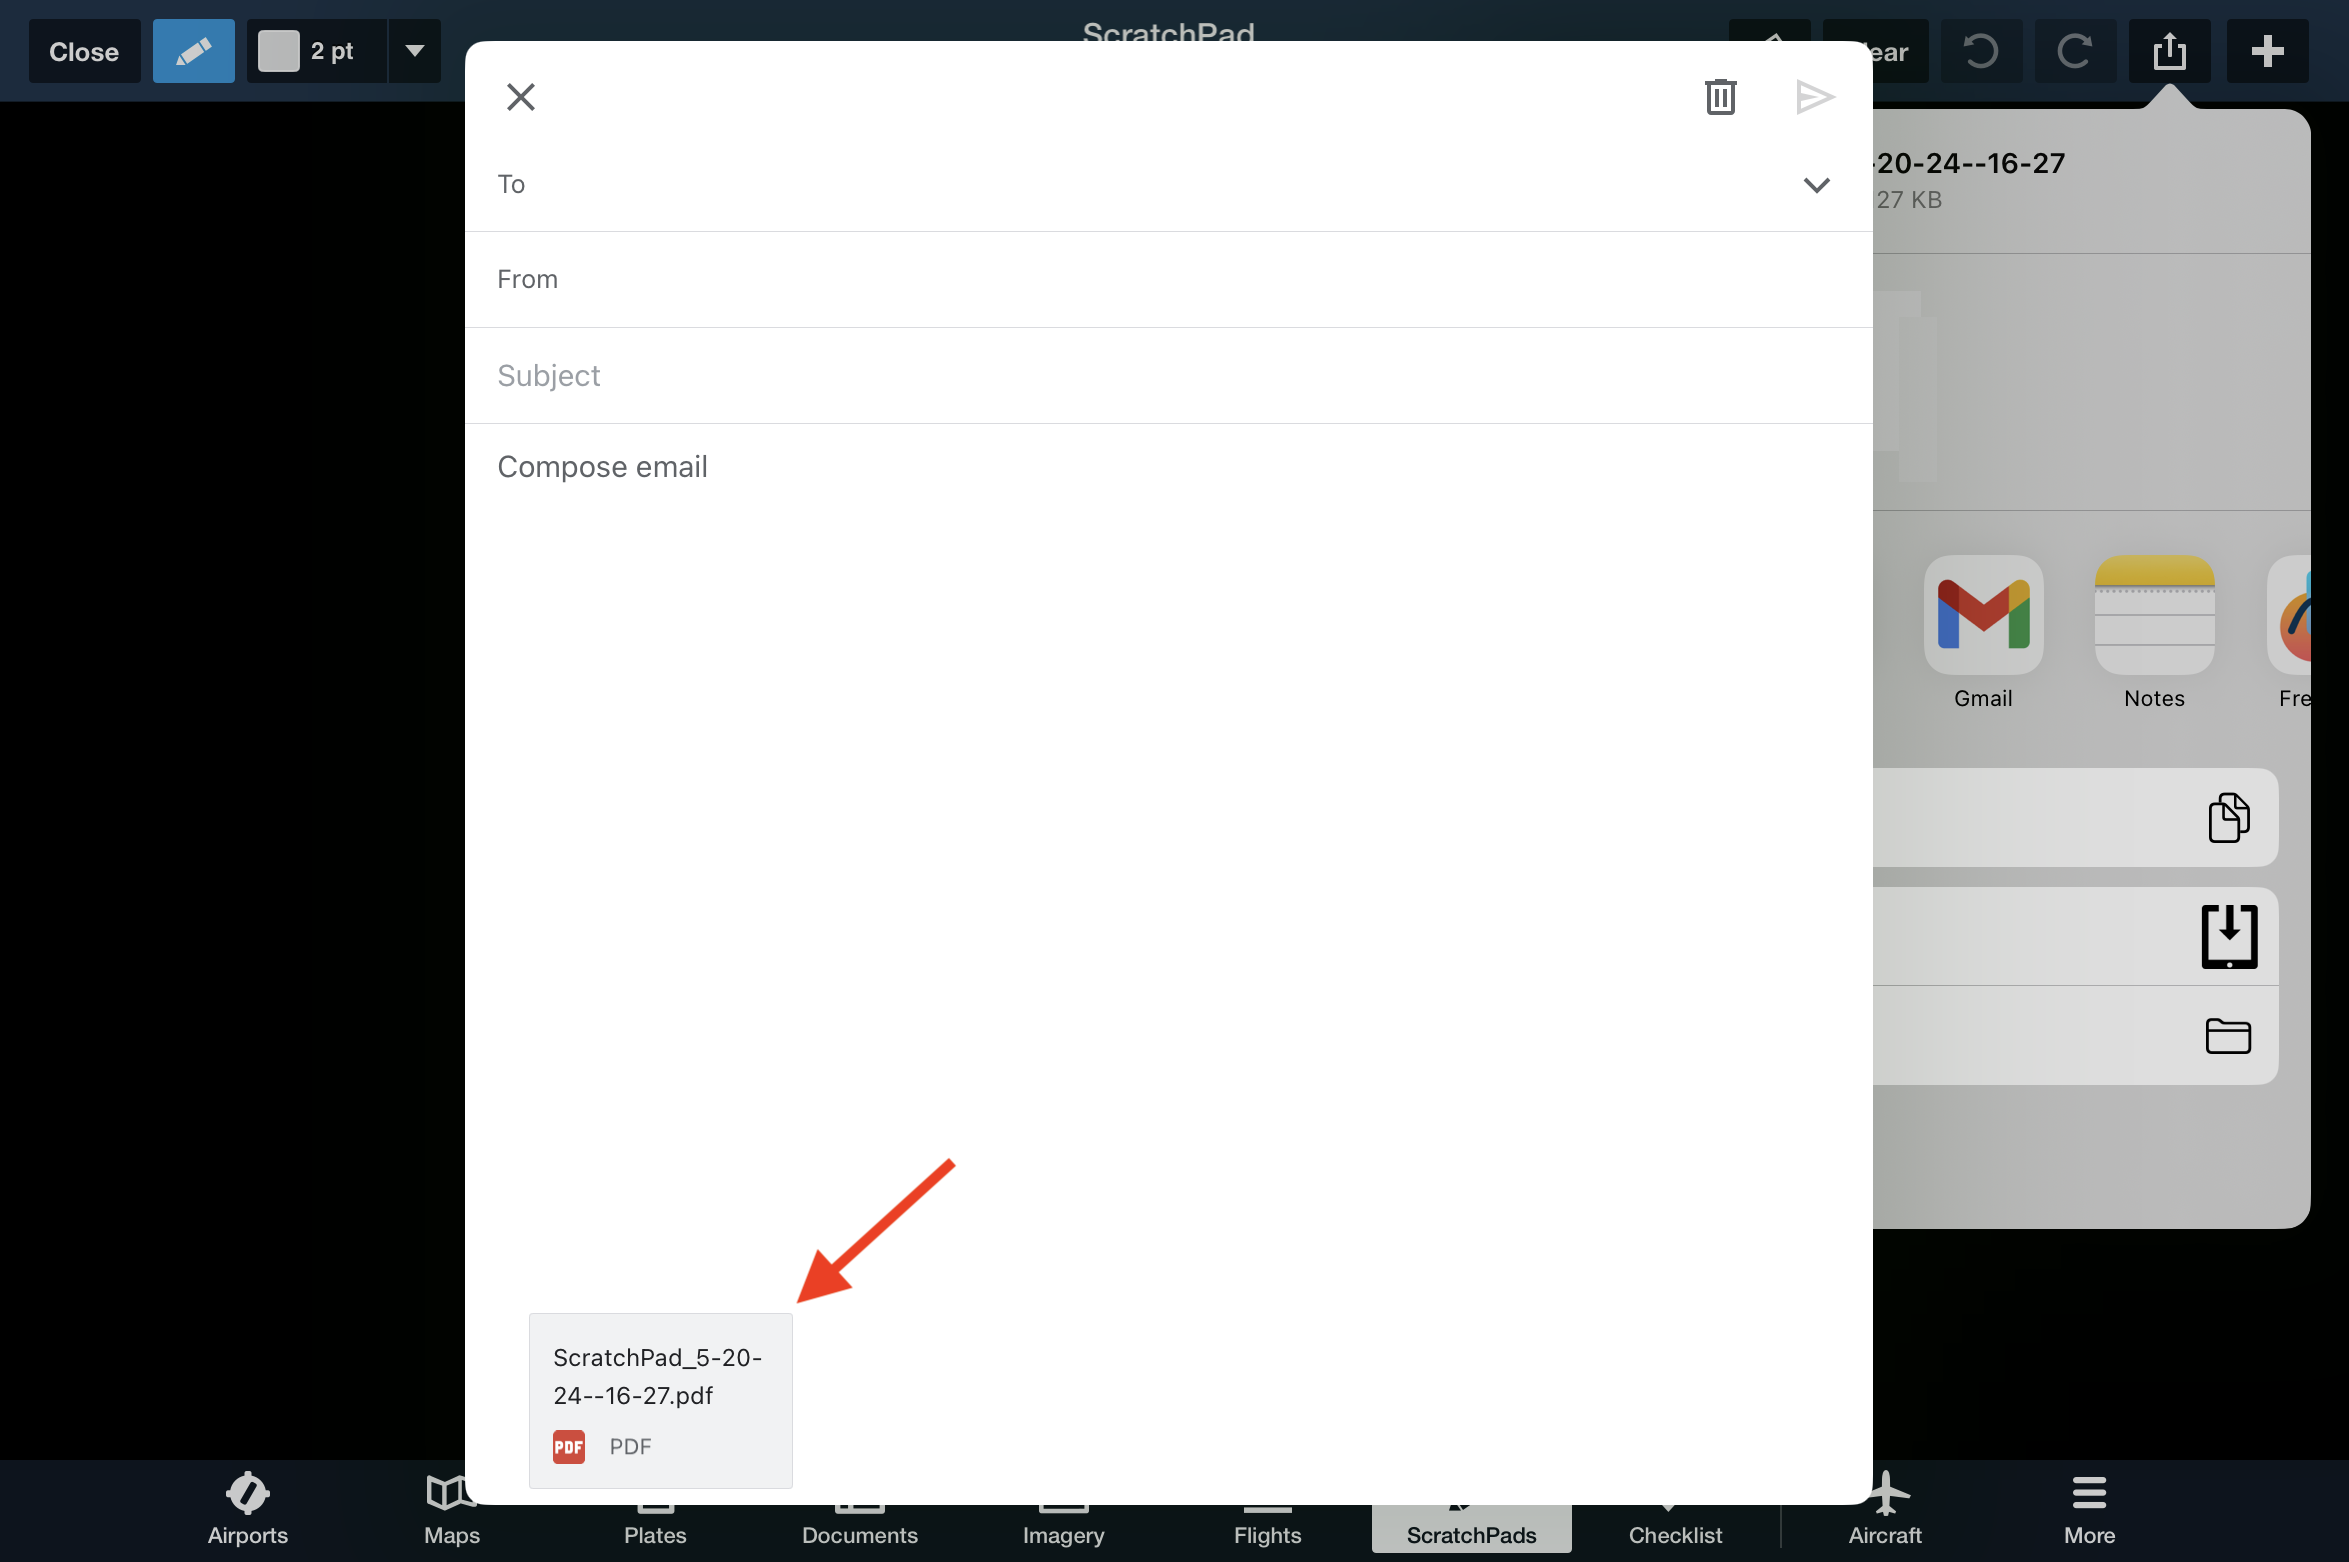This screenshot has height=1562, width=2349.
Task: Open the gray pen color swatch
Action: (x=279, y=51)
